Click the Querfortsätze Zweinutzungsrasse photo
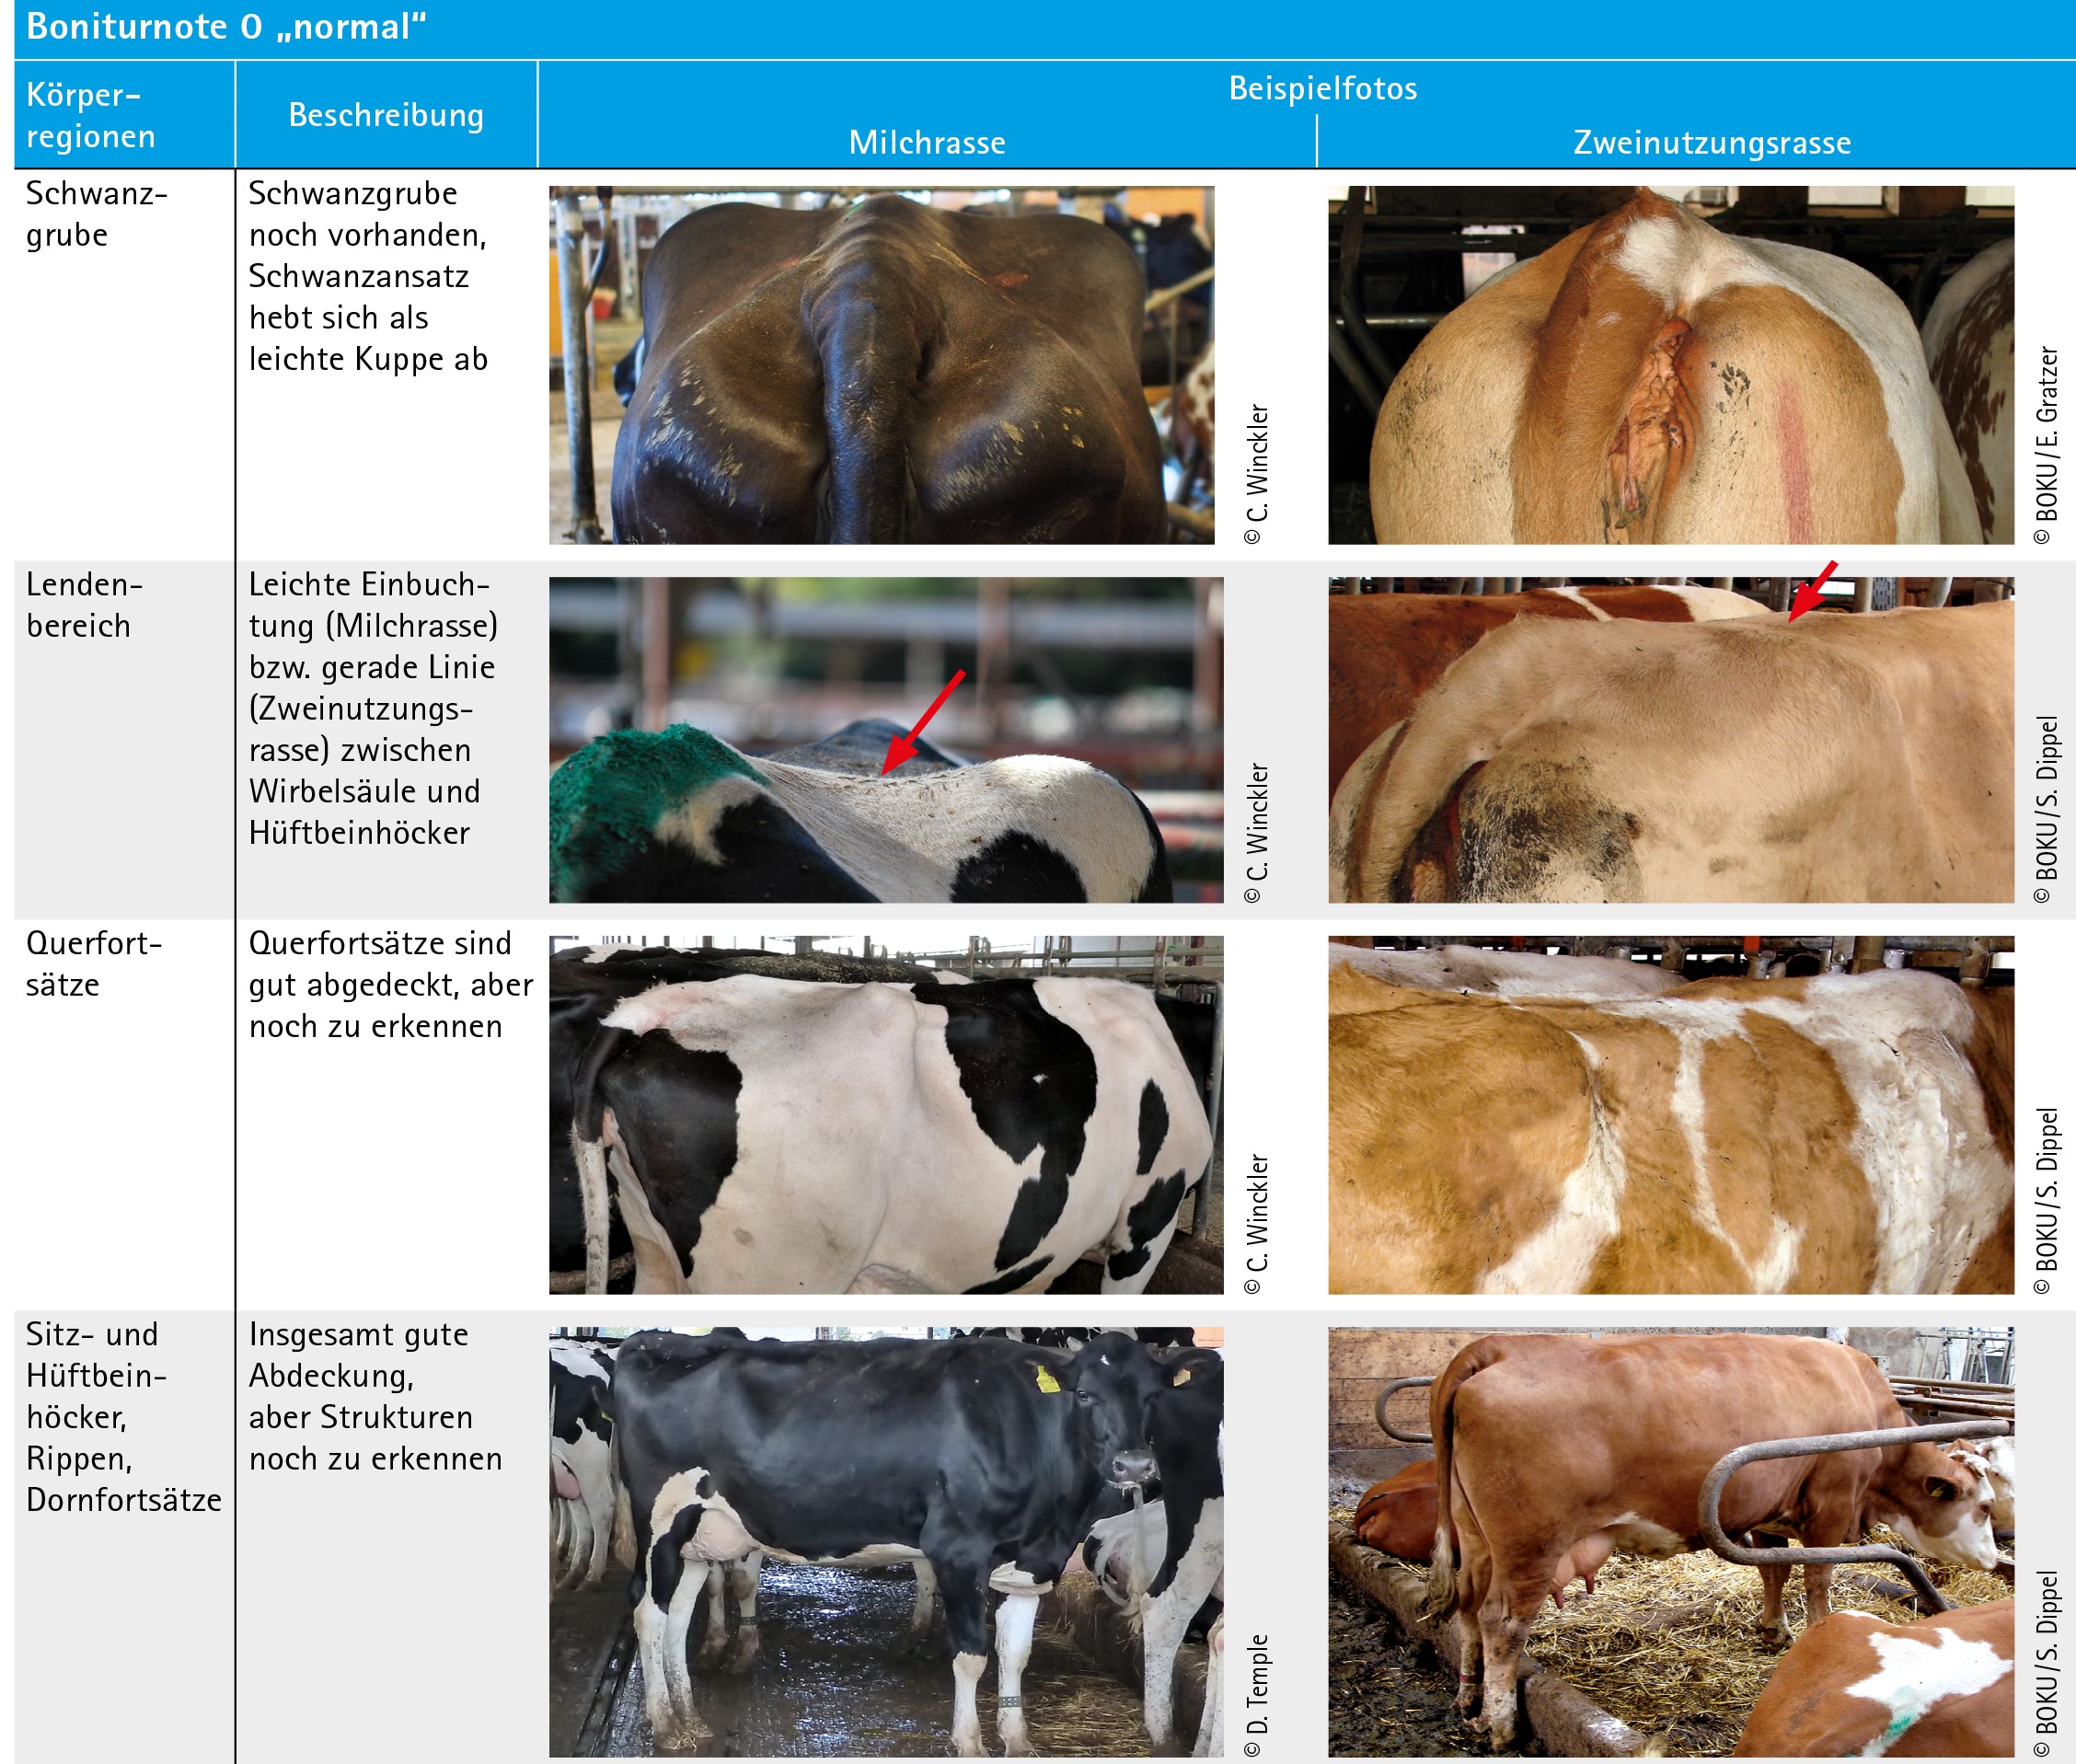The width and height of the screenshot is (2076, 1764). [x=1671, y=1115]
